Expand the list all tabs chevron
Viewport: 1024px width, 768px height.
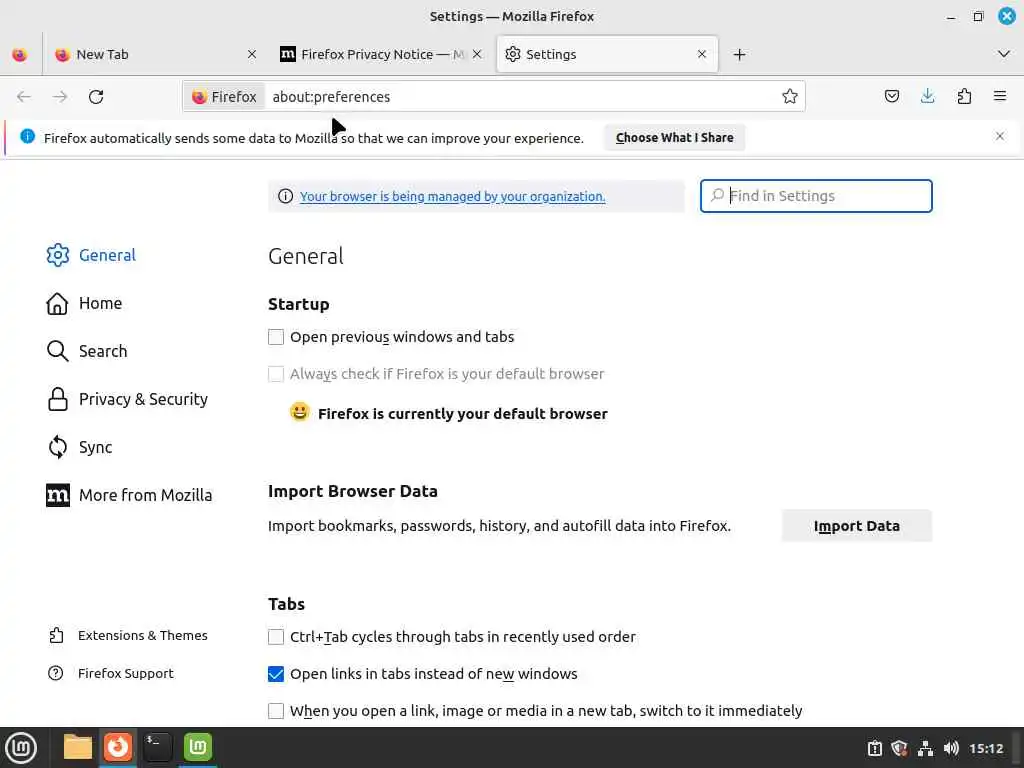(x=1004, y=54)
